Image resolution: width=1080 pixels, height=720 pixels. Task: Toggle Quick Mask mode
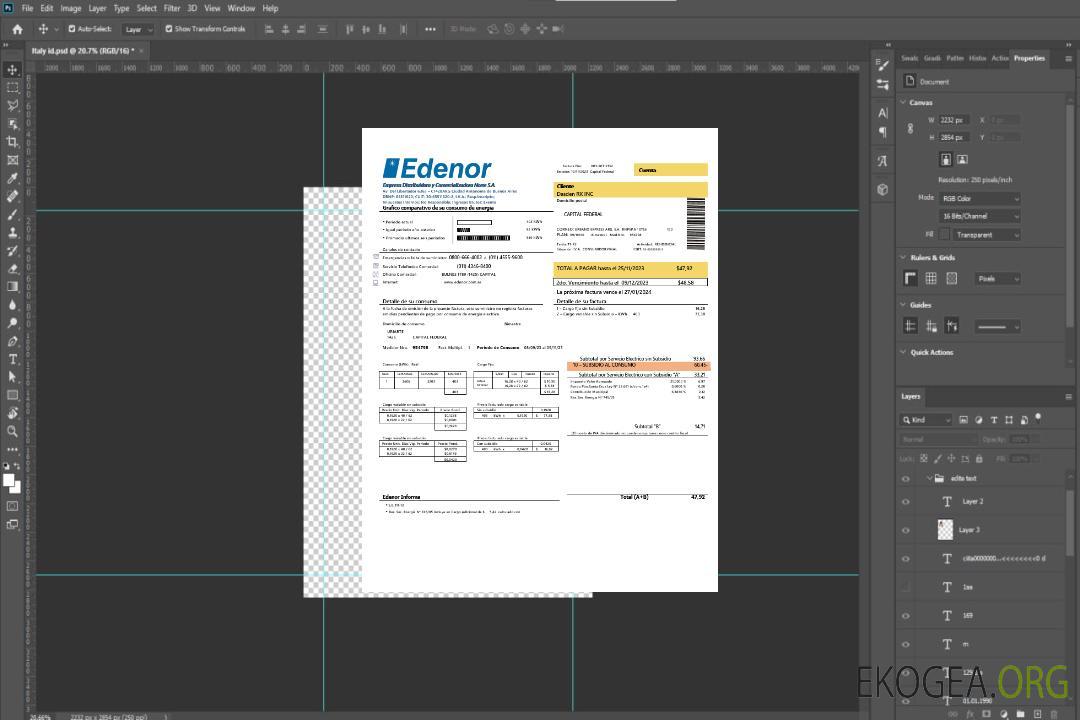(12, 506)
